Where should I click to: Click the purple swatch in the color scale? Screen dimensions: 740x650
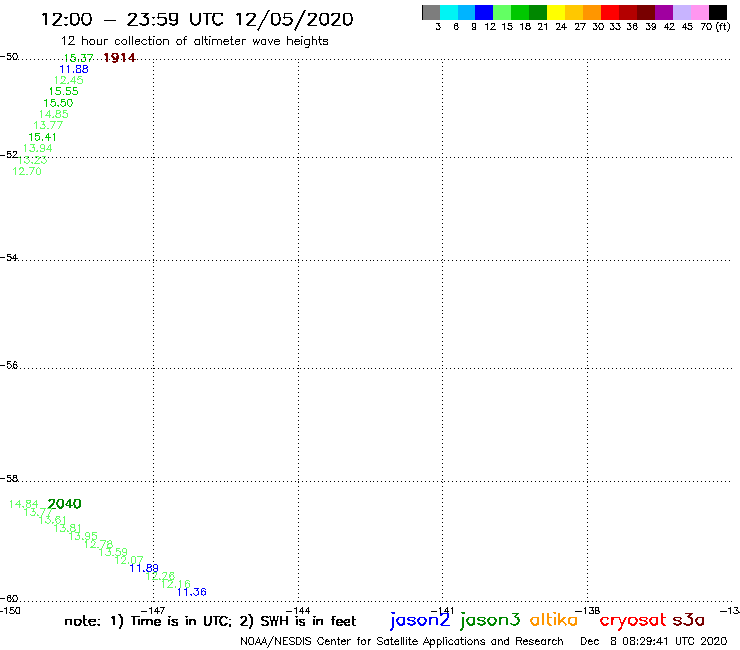664,12
